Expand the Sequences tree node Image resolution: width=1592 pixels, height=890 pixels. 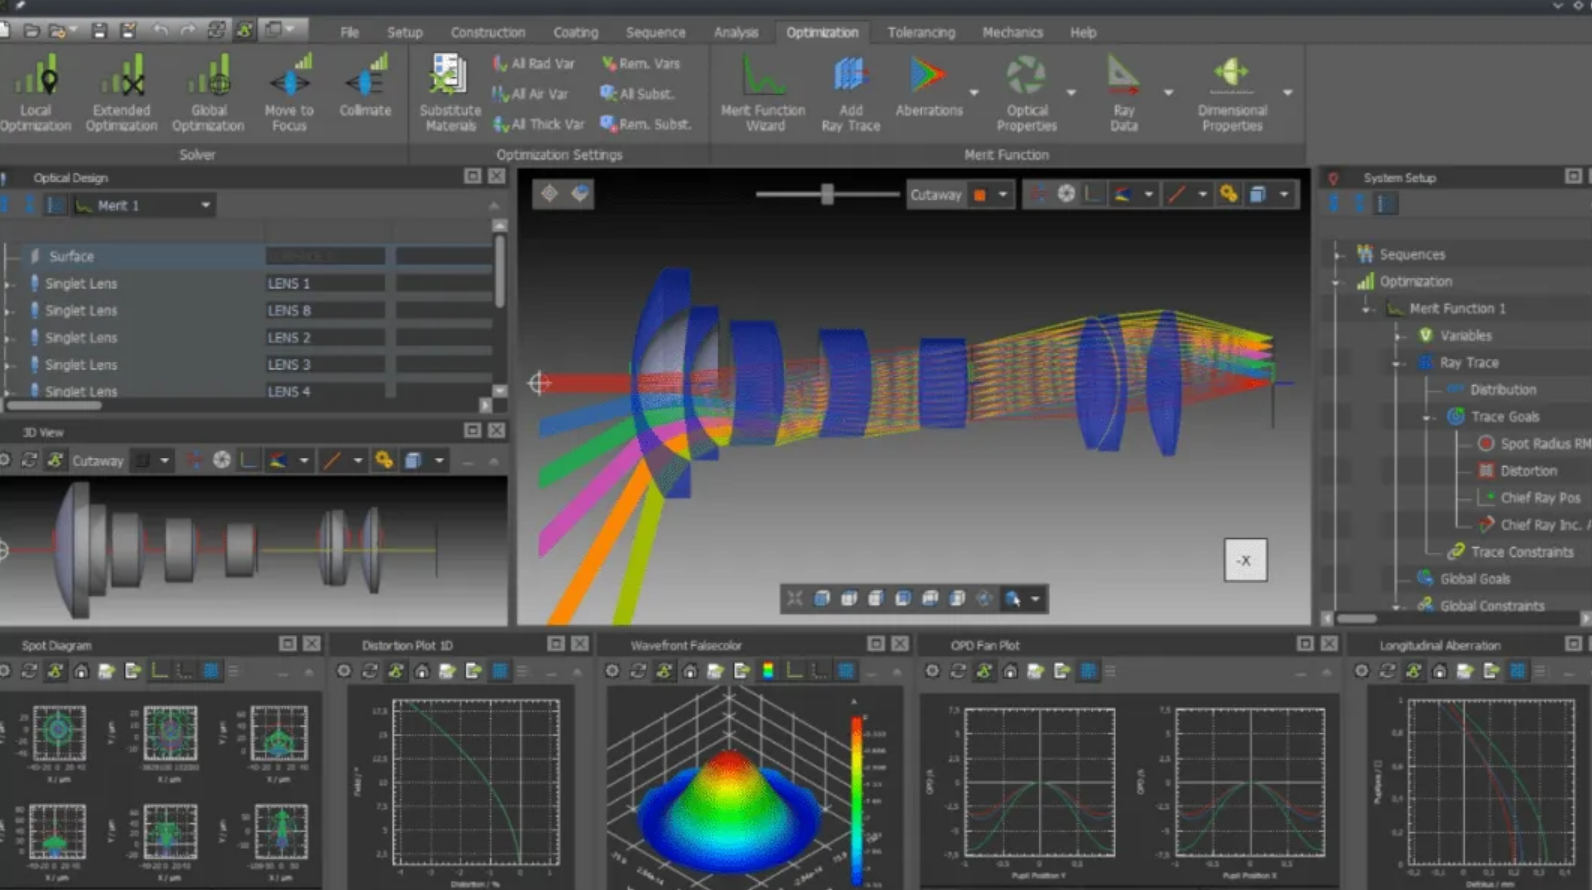click(x=1338, y=255)
